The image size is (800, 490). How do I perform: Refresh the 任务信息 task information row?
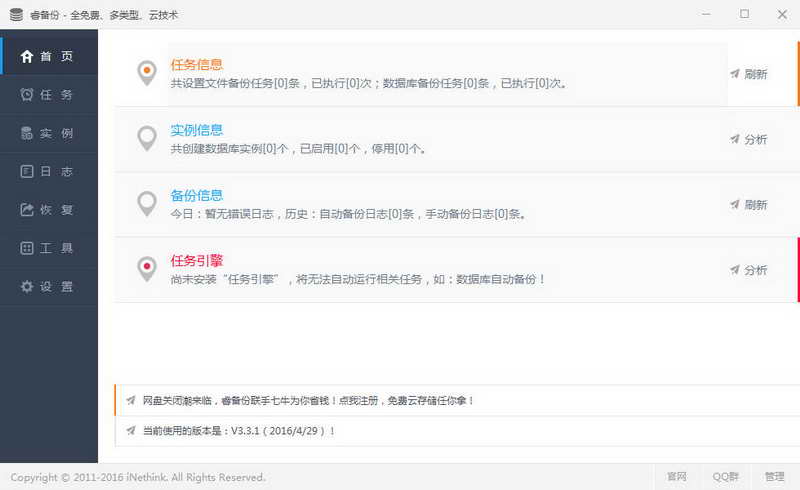749,74
